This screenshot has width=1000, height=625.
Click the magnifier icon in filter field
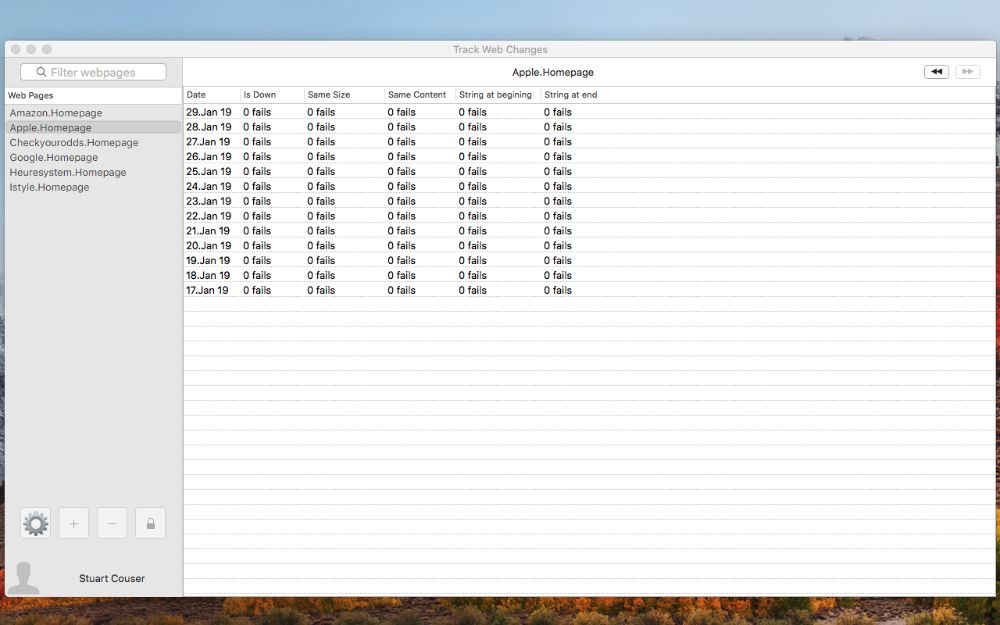[41, 72]
